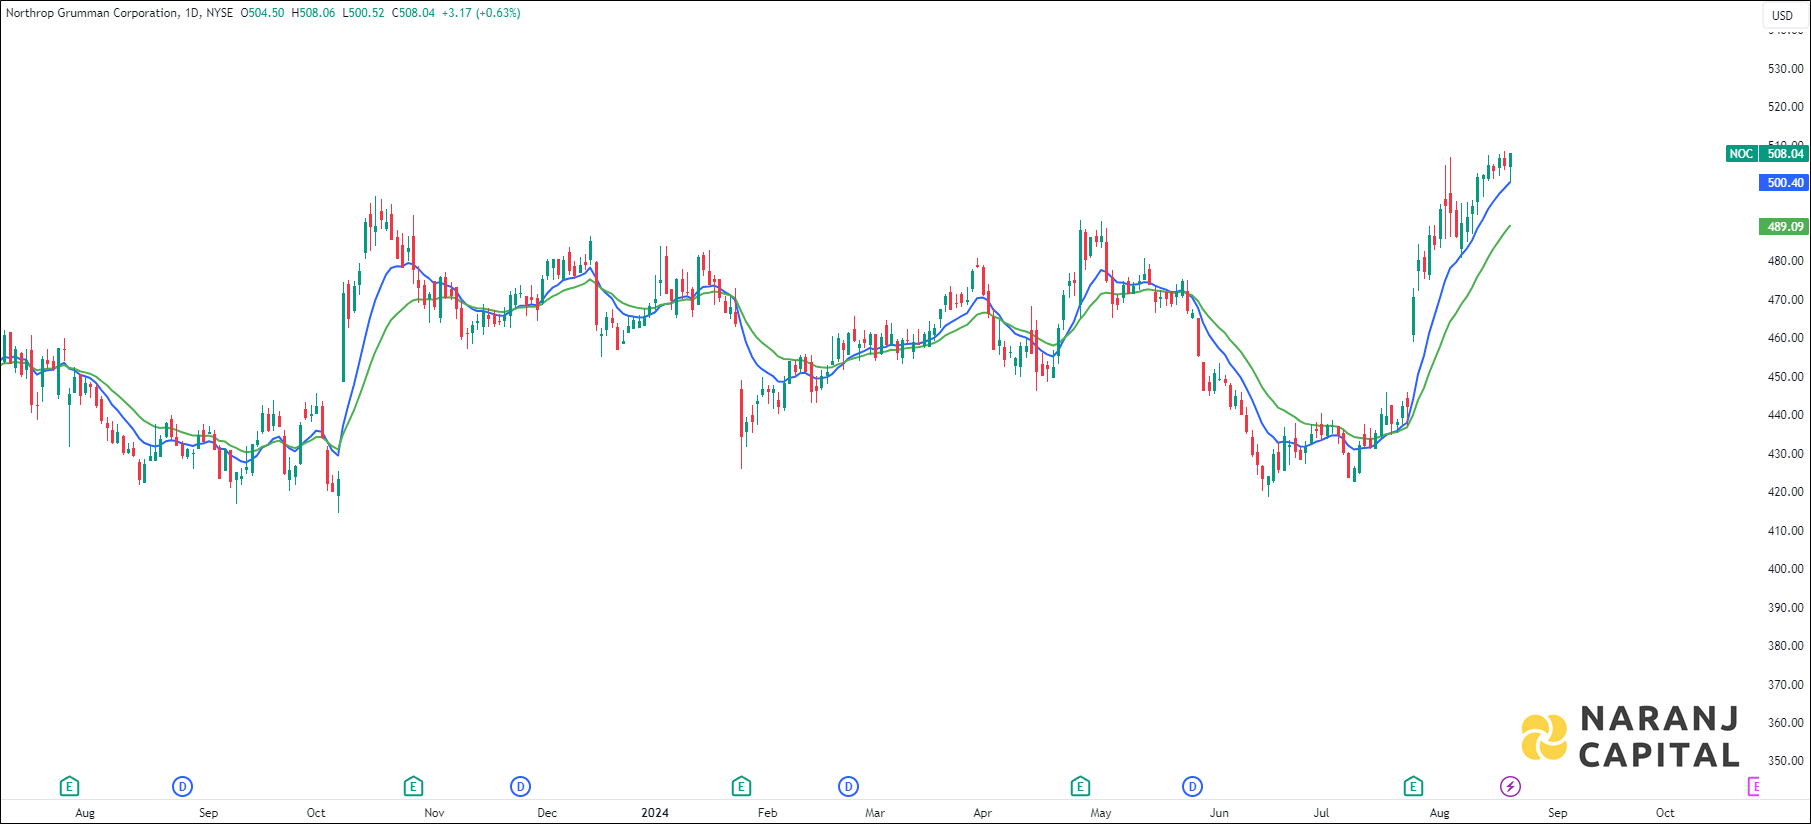Image resolution: width=1811 pixels, height=824 pixels.
Task: Click the 390.00 price scale label
Action: [x=1786, y=608]
